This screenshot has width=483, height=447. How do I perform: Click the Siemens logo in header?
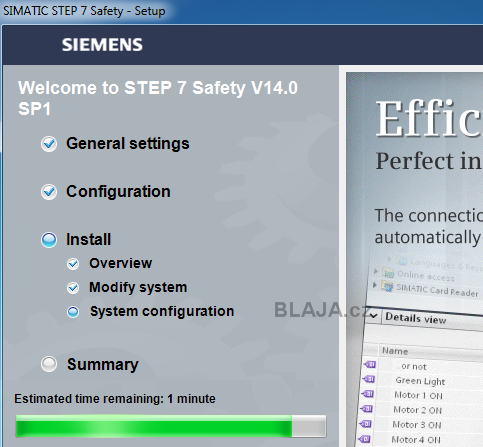(102, 45)
